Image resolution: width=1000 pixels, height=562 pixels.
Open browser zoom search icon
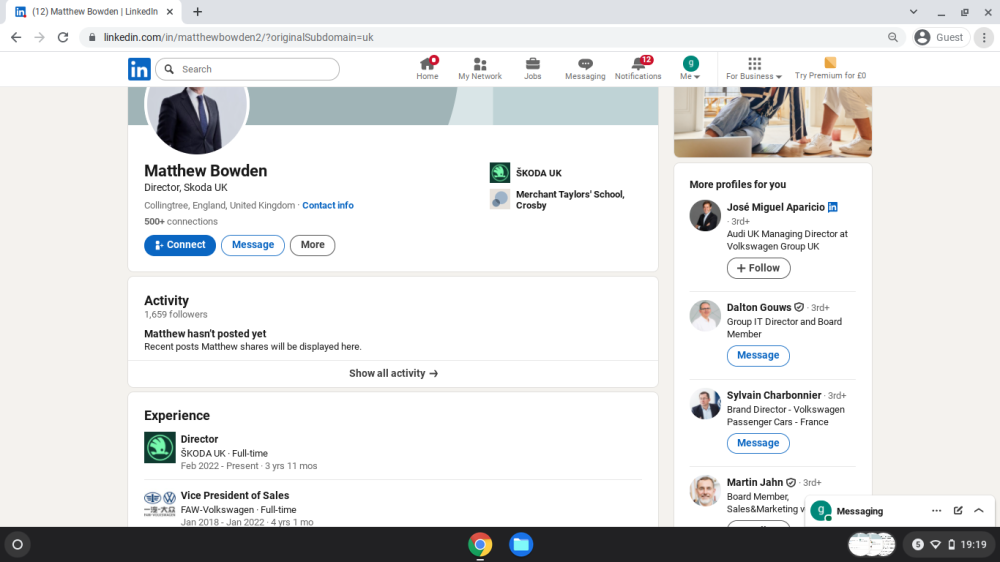click(893, 38)
